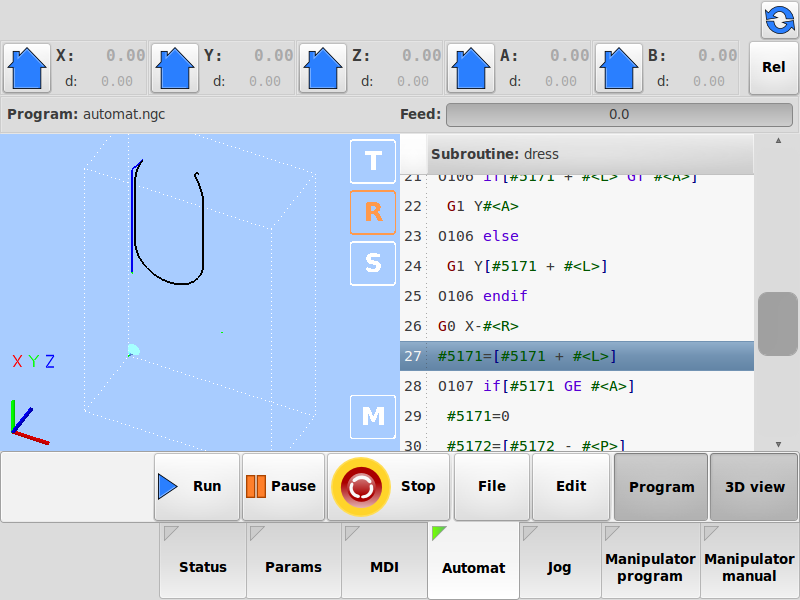Select code line 28 'O107 if[#5171 GE #<A>]'
The height and width of the screenshot is (600, 800).
577,386
